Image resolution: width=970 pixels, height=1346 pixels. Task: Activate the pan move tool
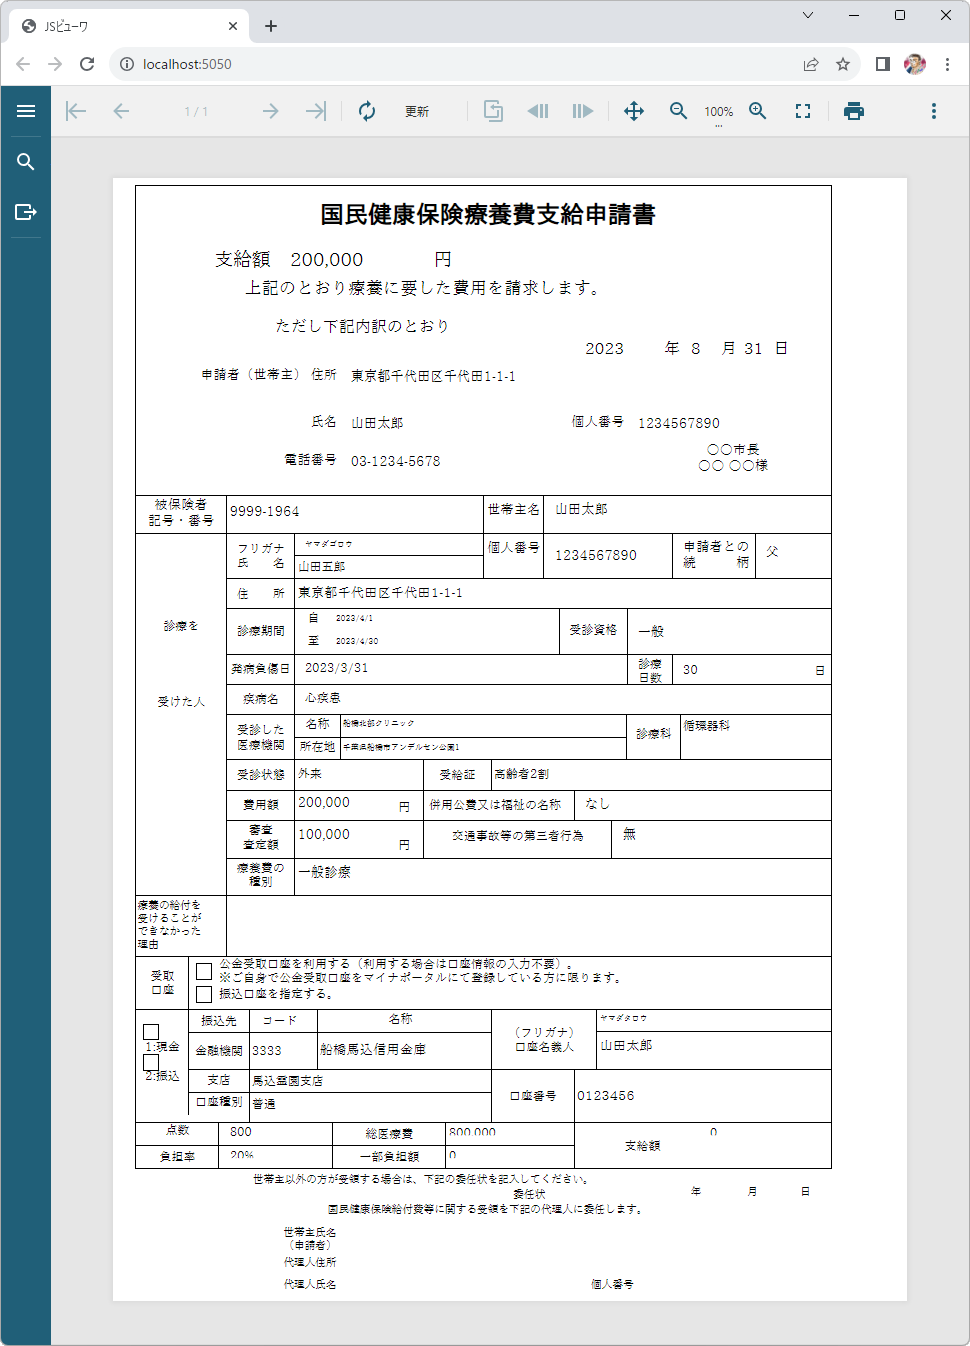point(634,111)
